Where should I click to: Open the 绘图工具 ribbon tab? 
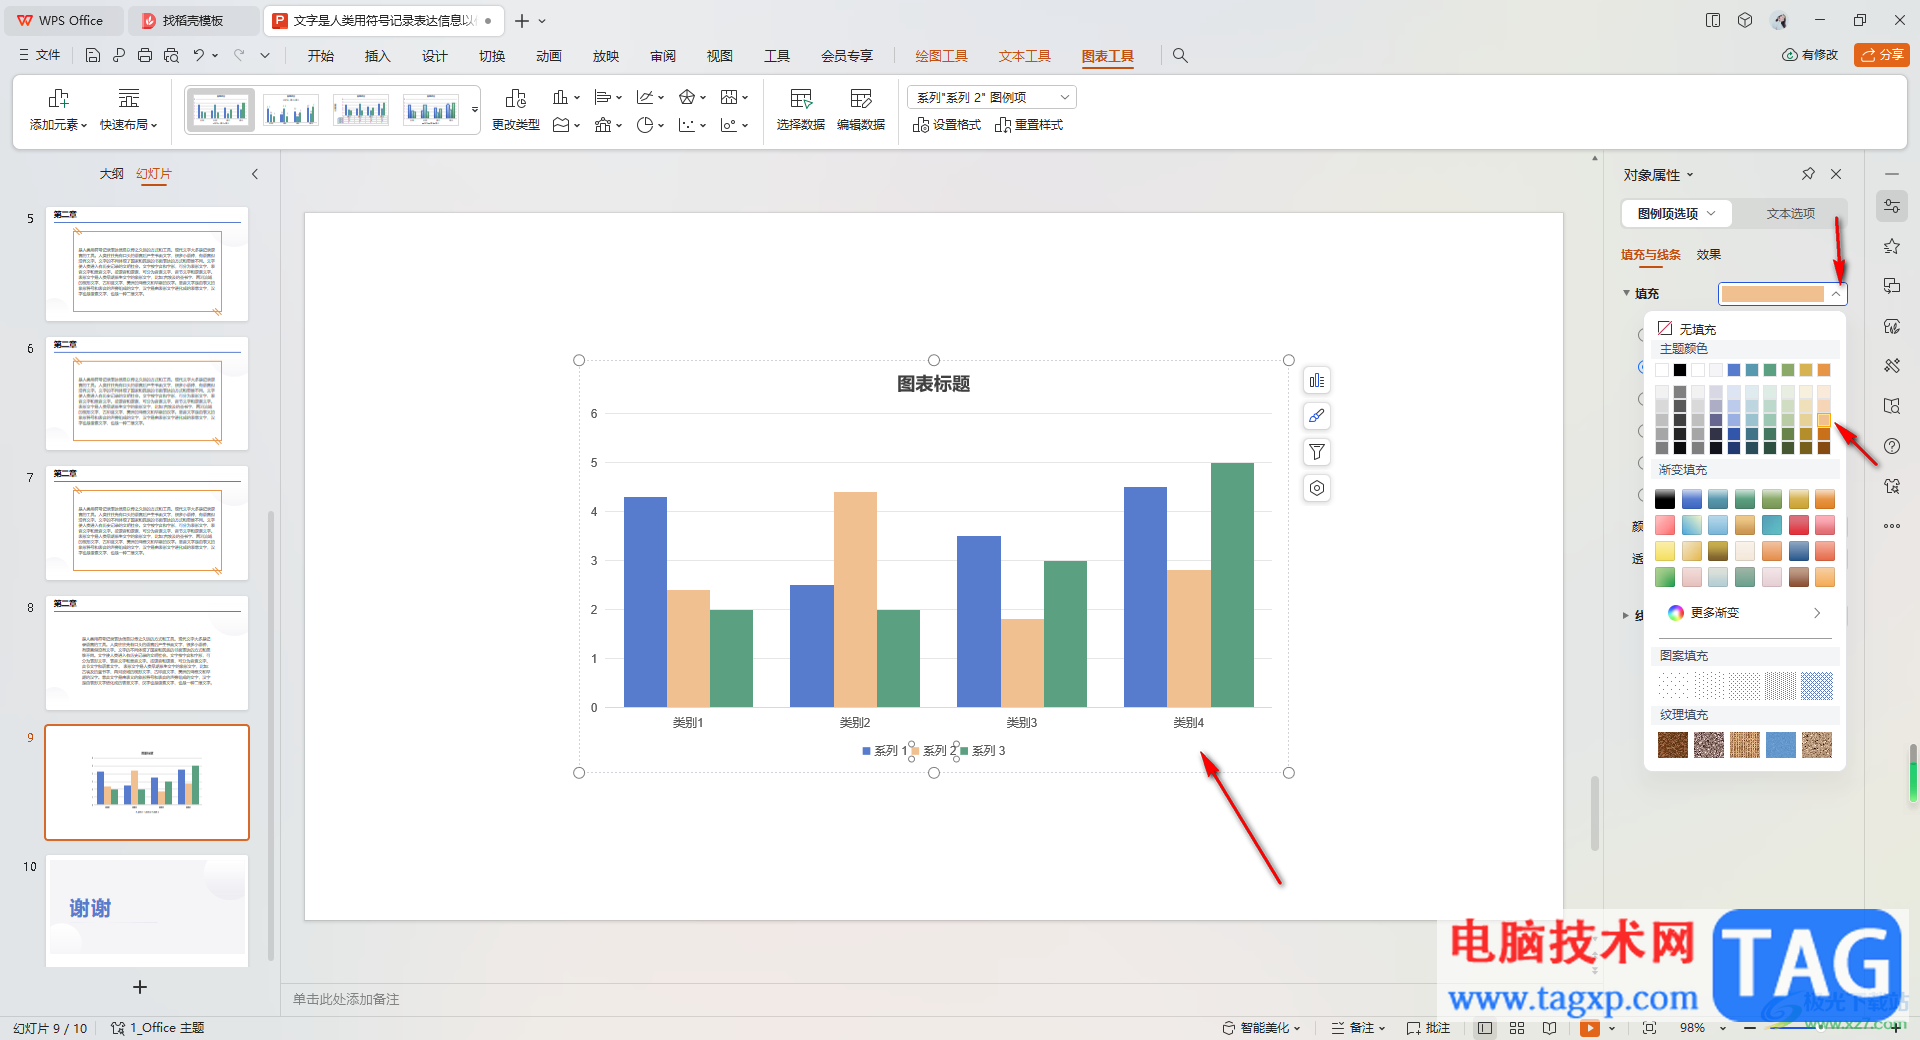coord(942,56)
